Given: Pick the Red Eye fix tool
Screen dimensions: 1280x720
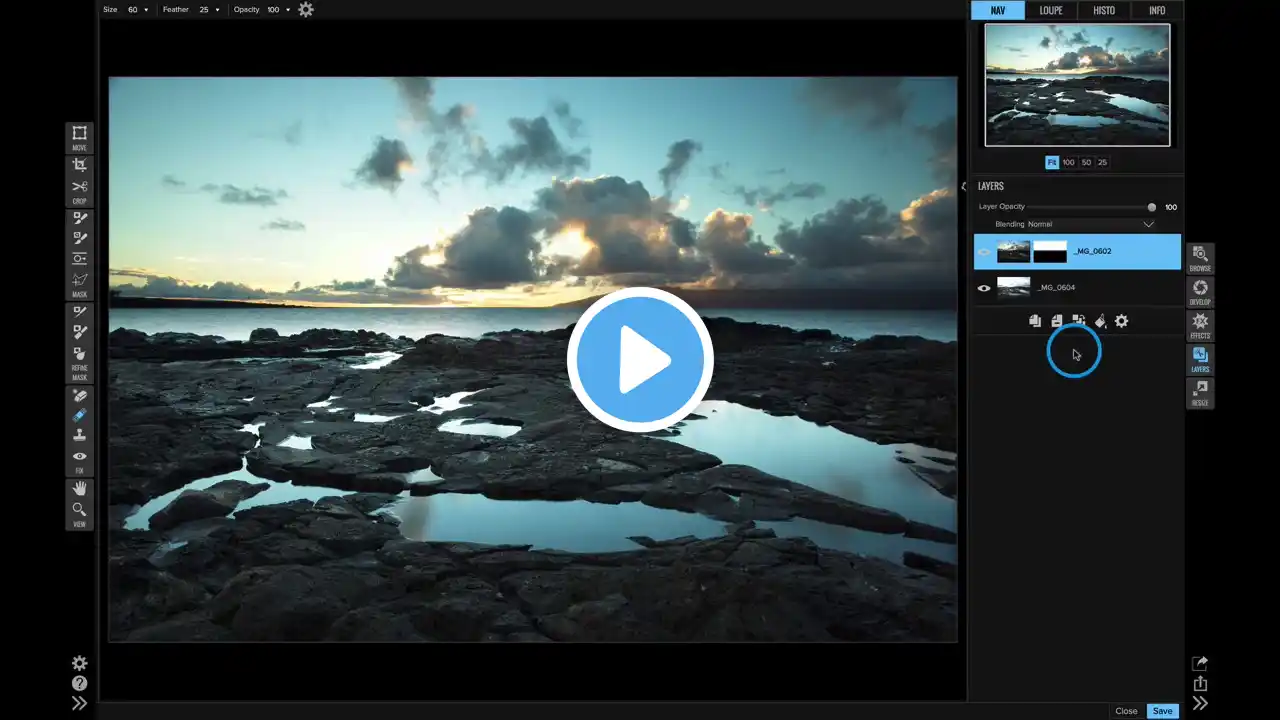Looking at the screenshot, I should pos(79,456).
